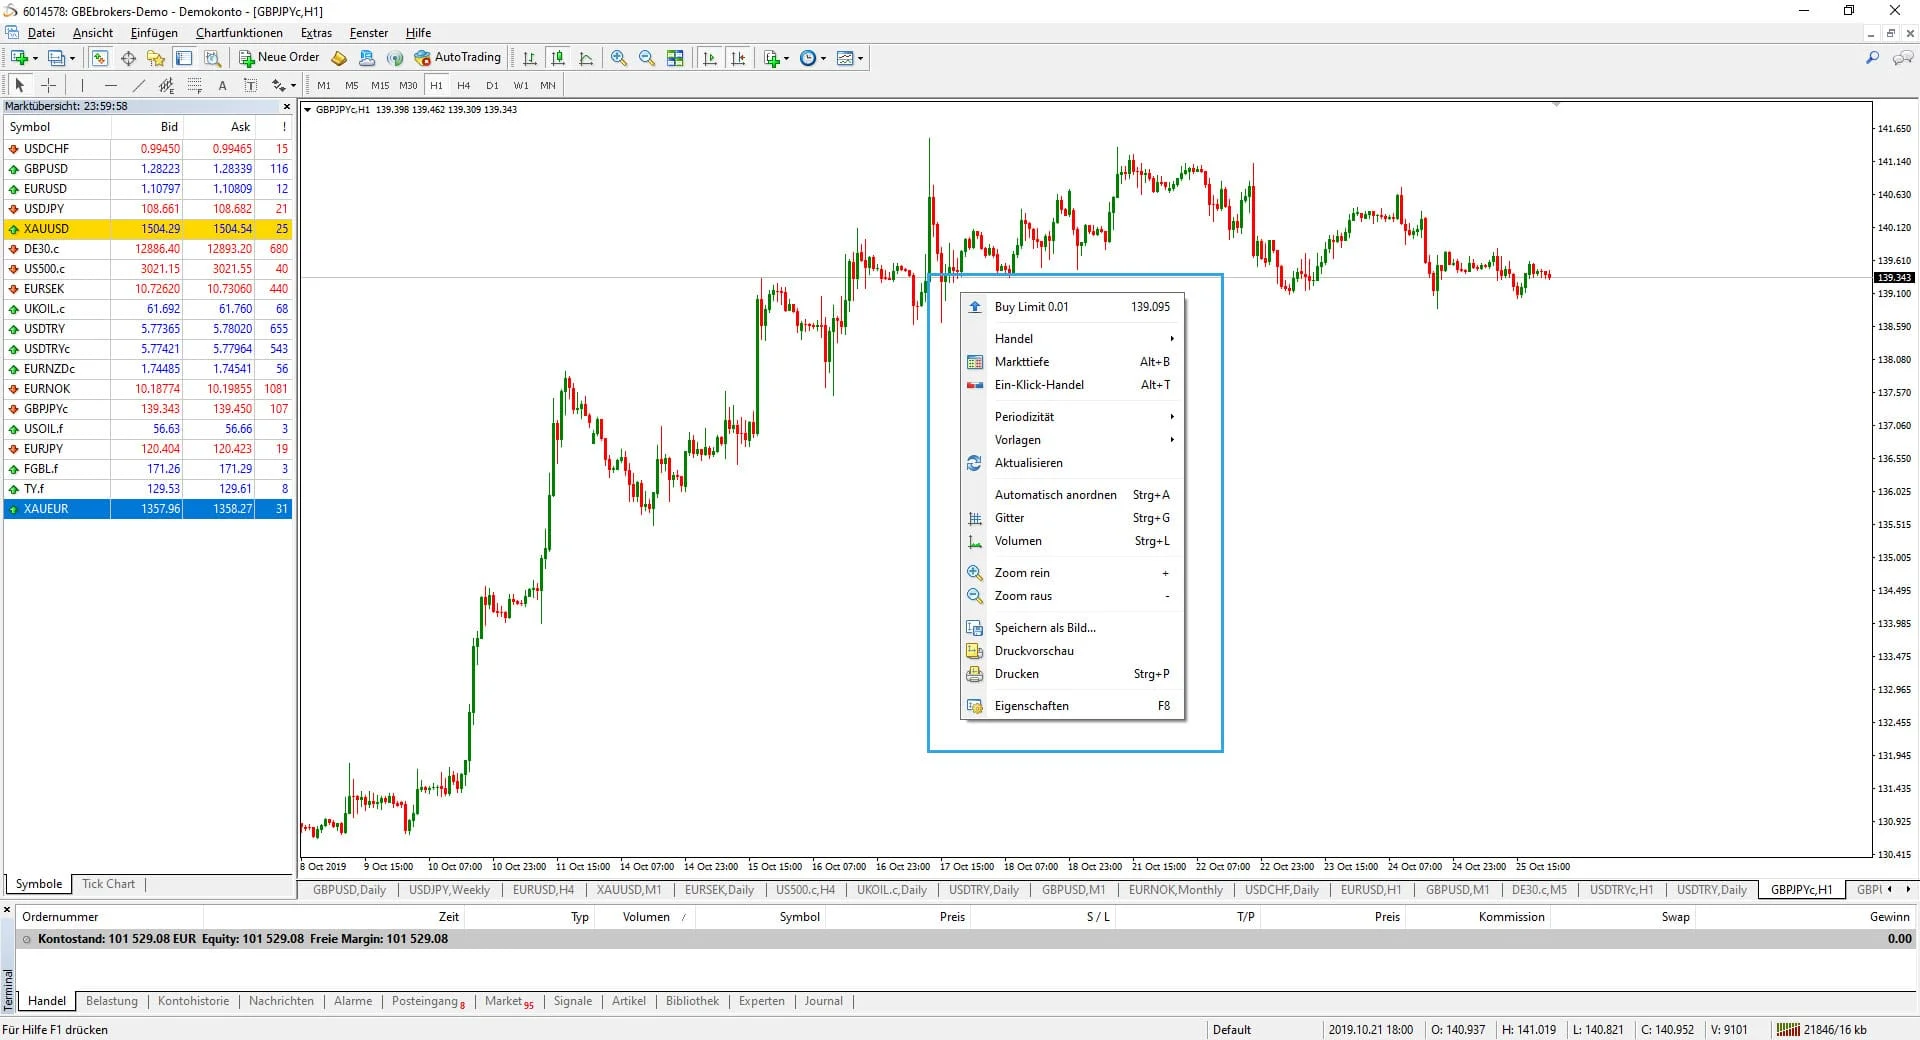Click the tile chart windows icon
Viewport: 1920px width, 1040px height.
click(675, 57)
